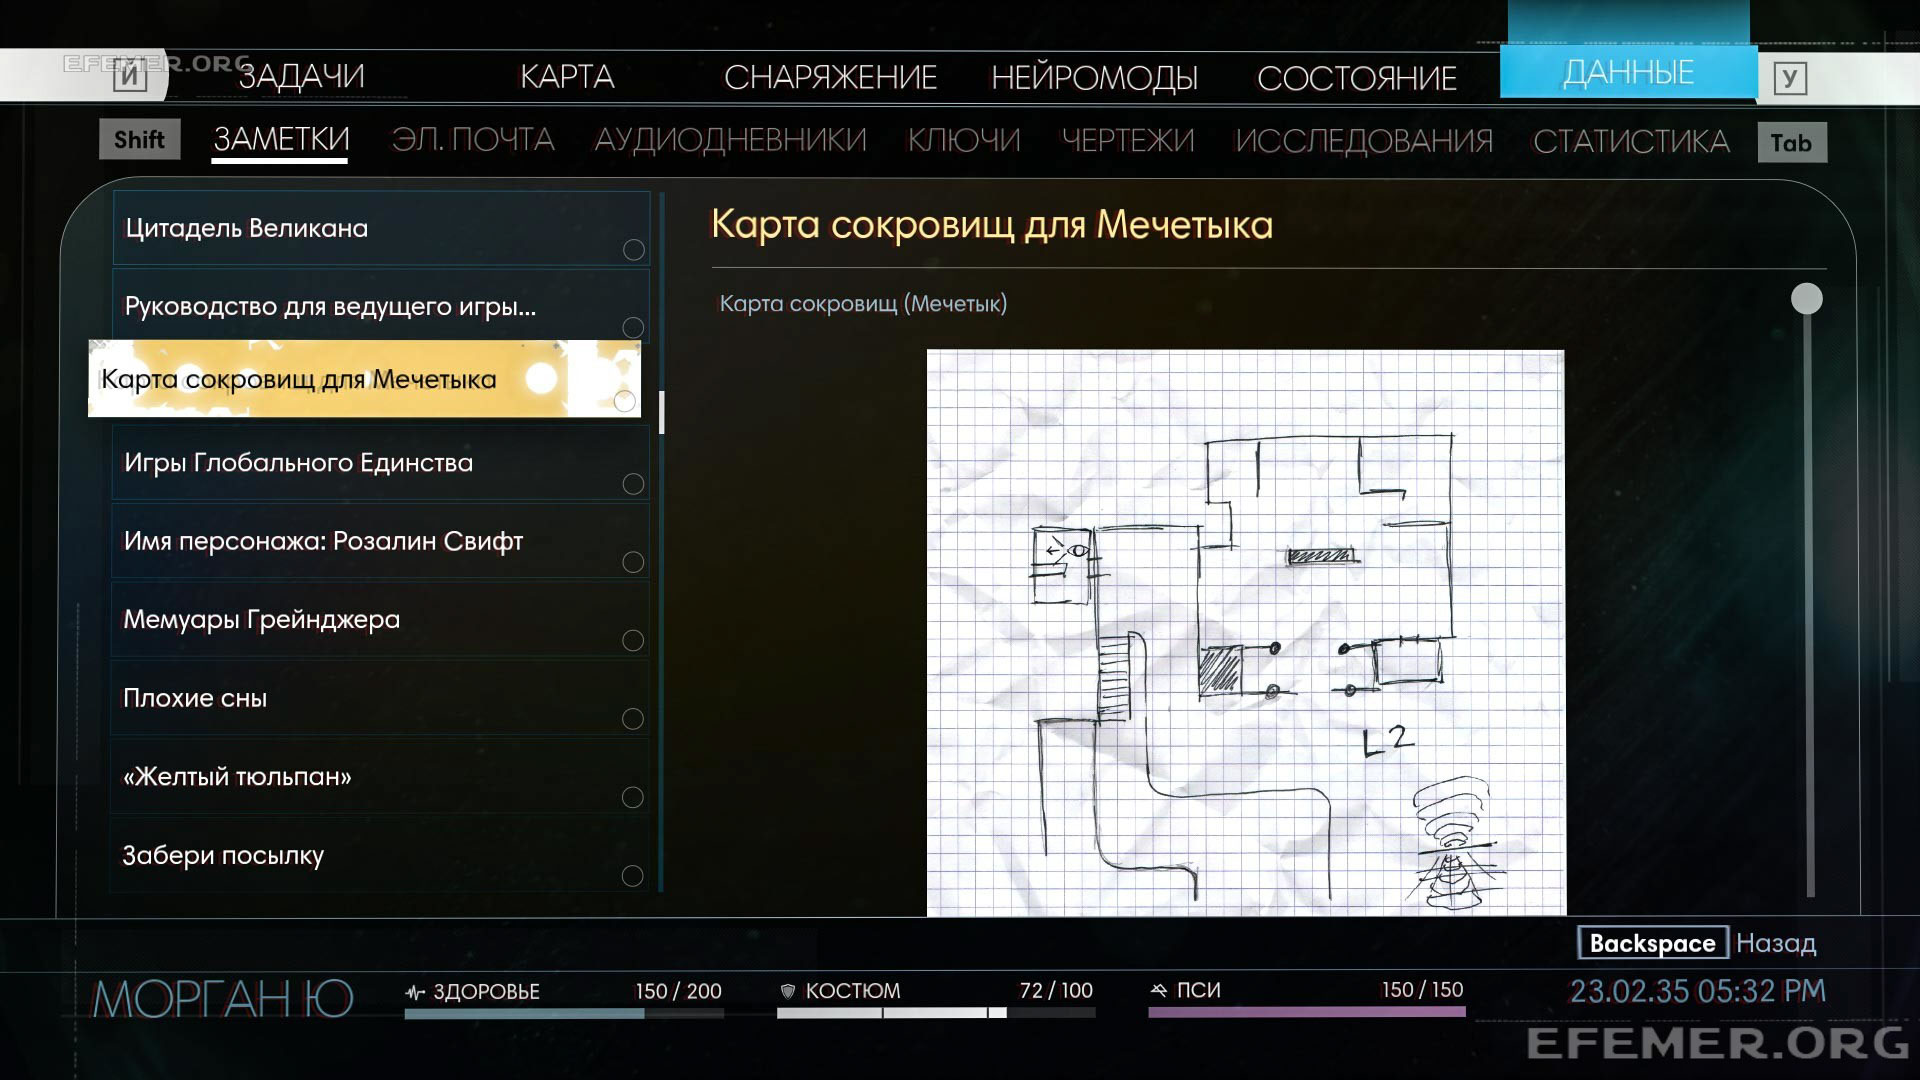
Task: Open the note Плохие сны
Action: 380,698
